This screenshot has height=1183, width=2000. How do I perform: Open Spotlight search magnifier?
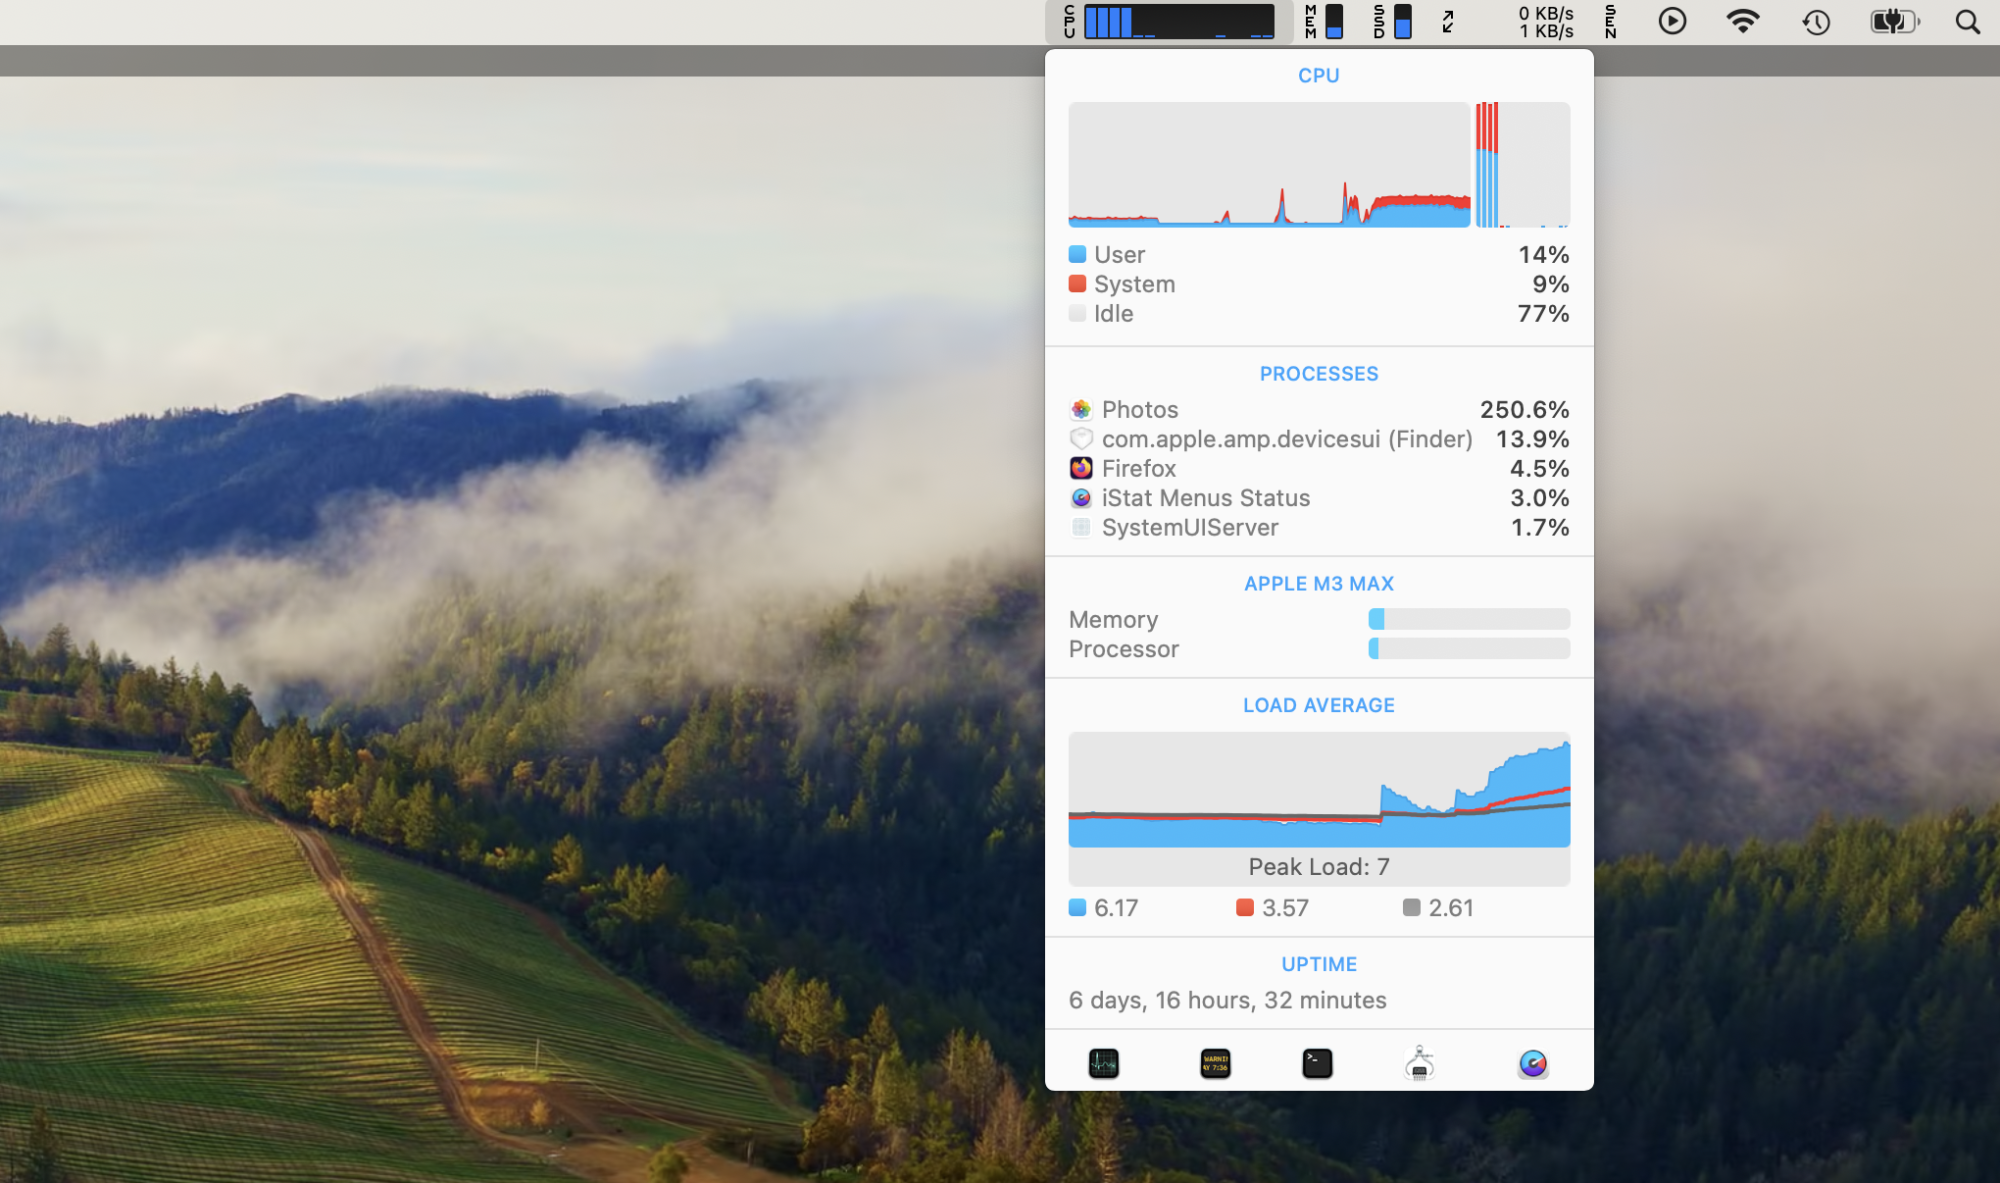coord(1967,21)
